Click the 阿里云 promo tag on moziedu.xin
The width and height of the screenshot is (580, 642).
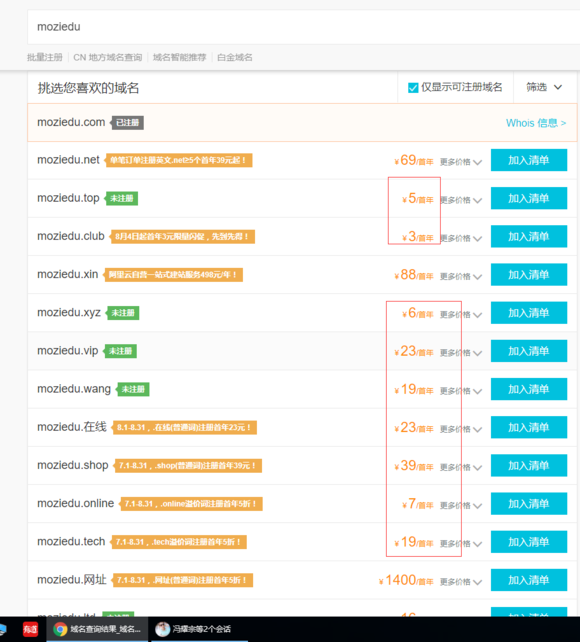pyautogui.click(x=172, y=275)
